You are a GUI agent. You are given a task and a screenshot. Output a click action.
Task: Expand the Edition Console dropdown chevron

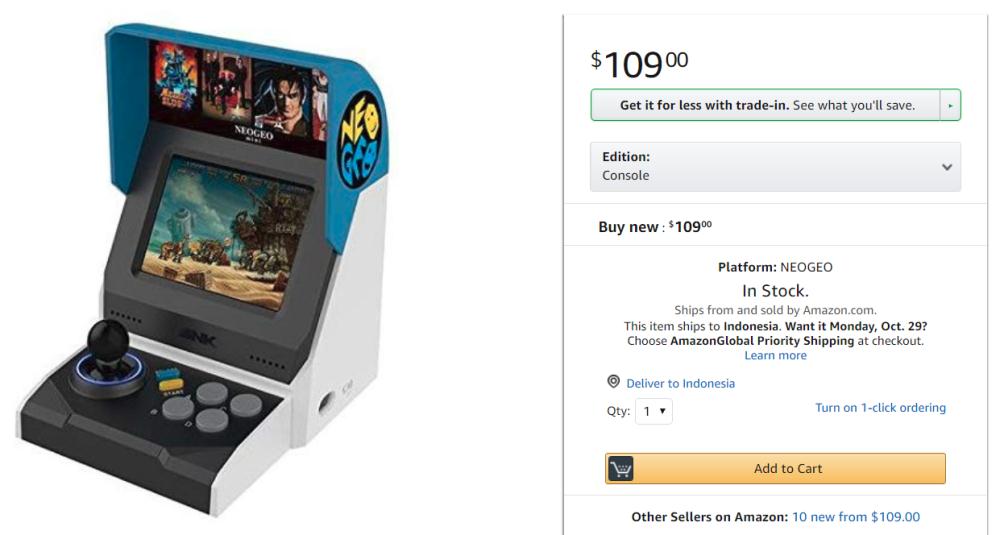tap(947, 167)
